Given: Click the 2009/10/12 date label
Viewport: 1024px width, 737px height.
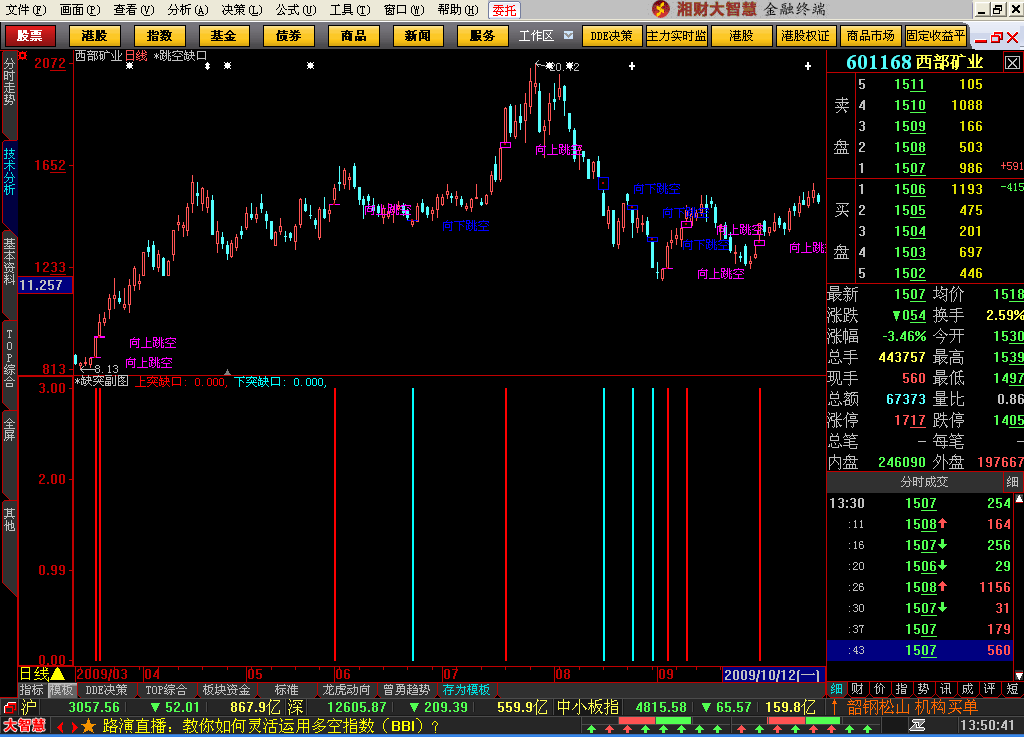Looking at the screenshot, I should point(773,674).
